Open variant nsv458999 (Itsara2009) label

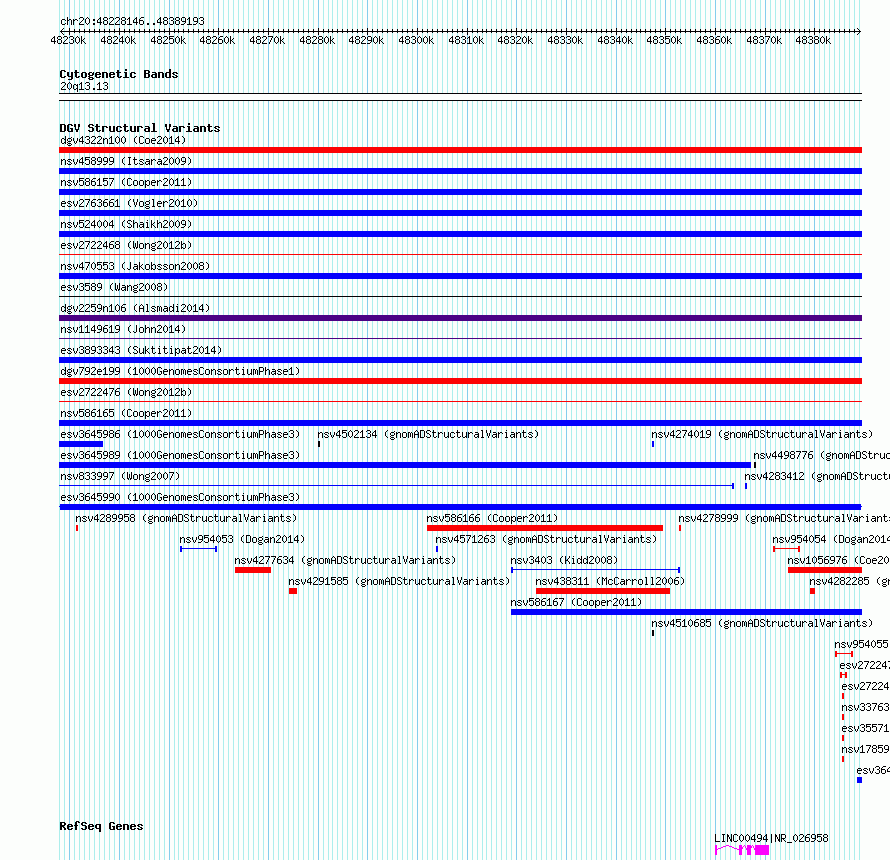pyautogui.click(x=126, y=161)
